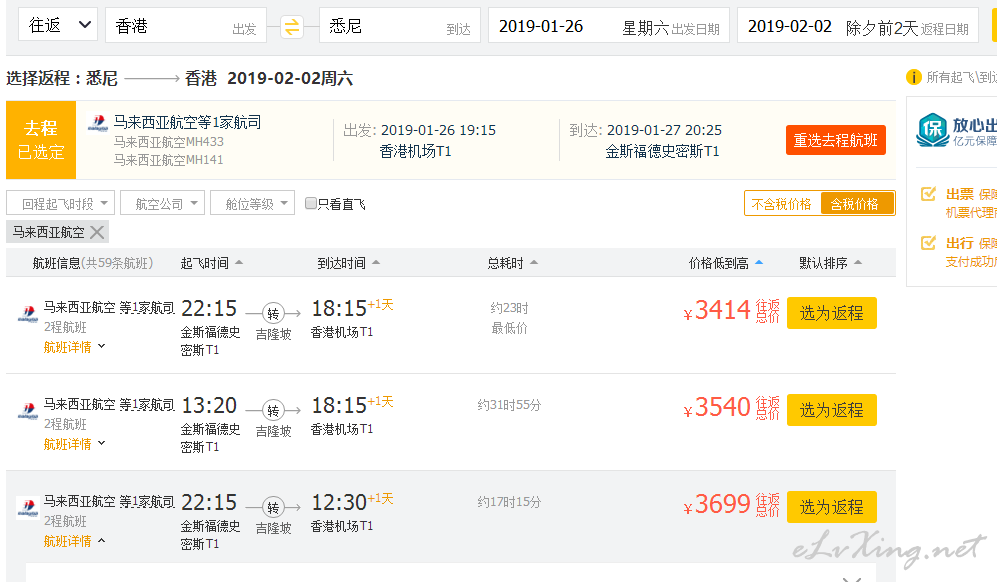
Task: Sort flights by 起飞时间
Action: [212, 263]
